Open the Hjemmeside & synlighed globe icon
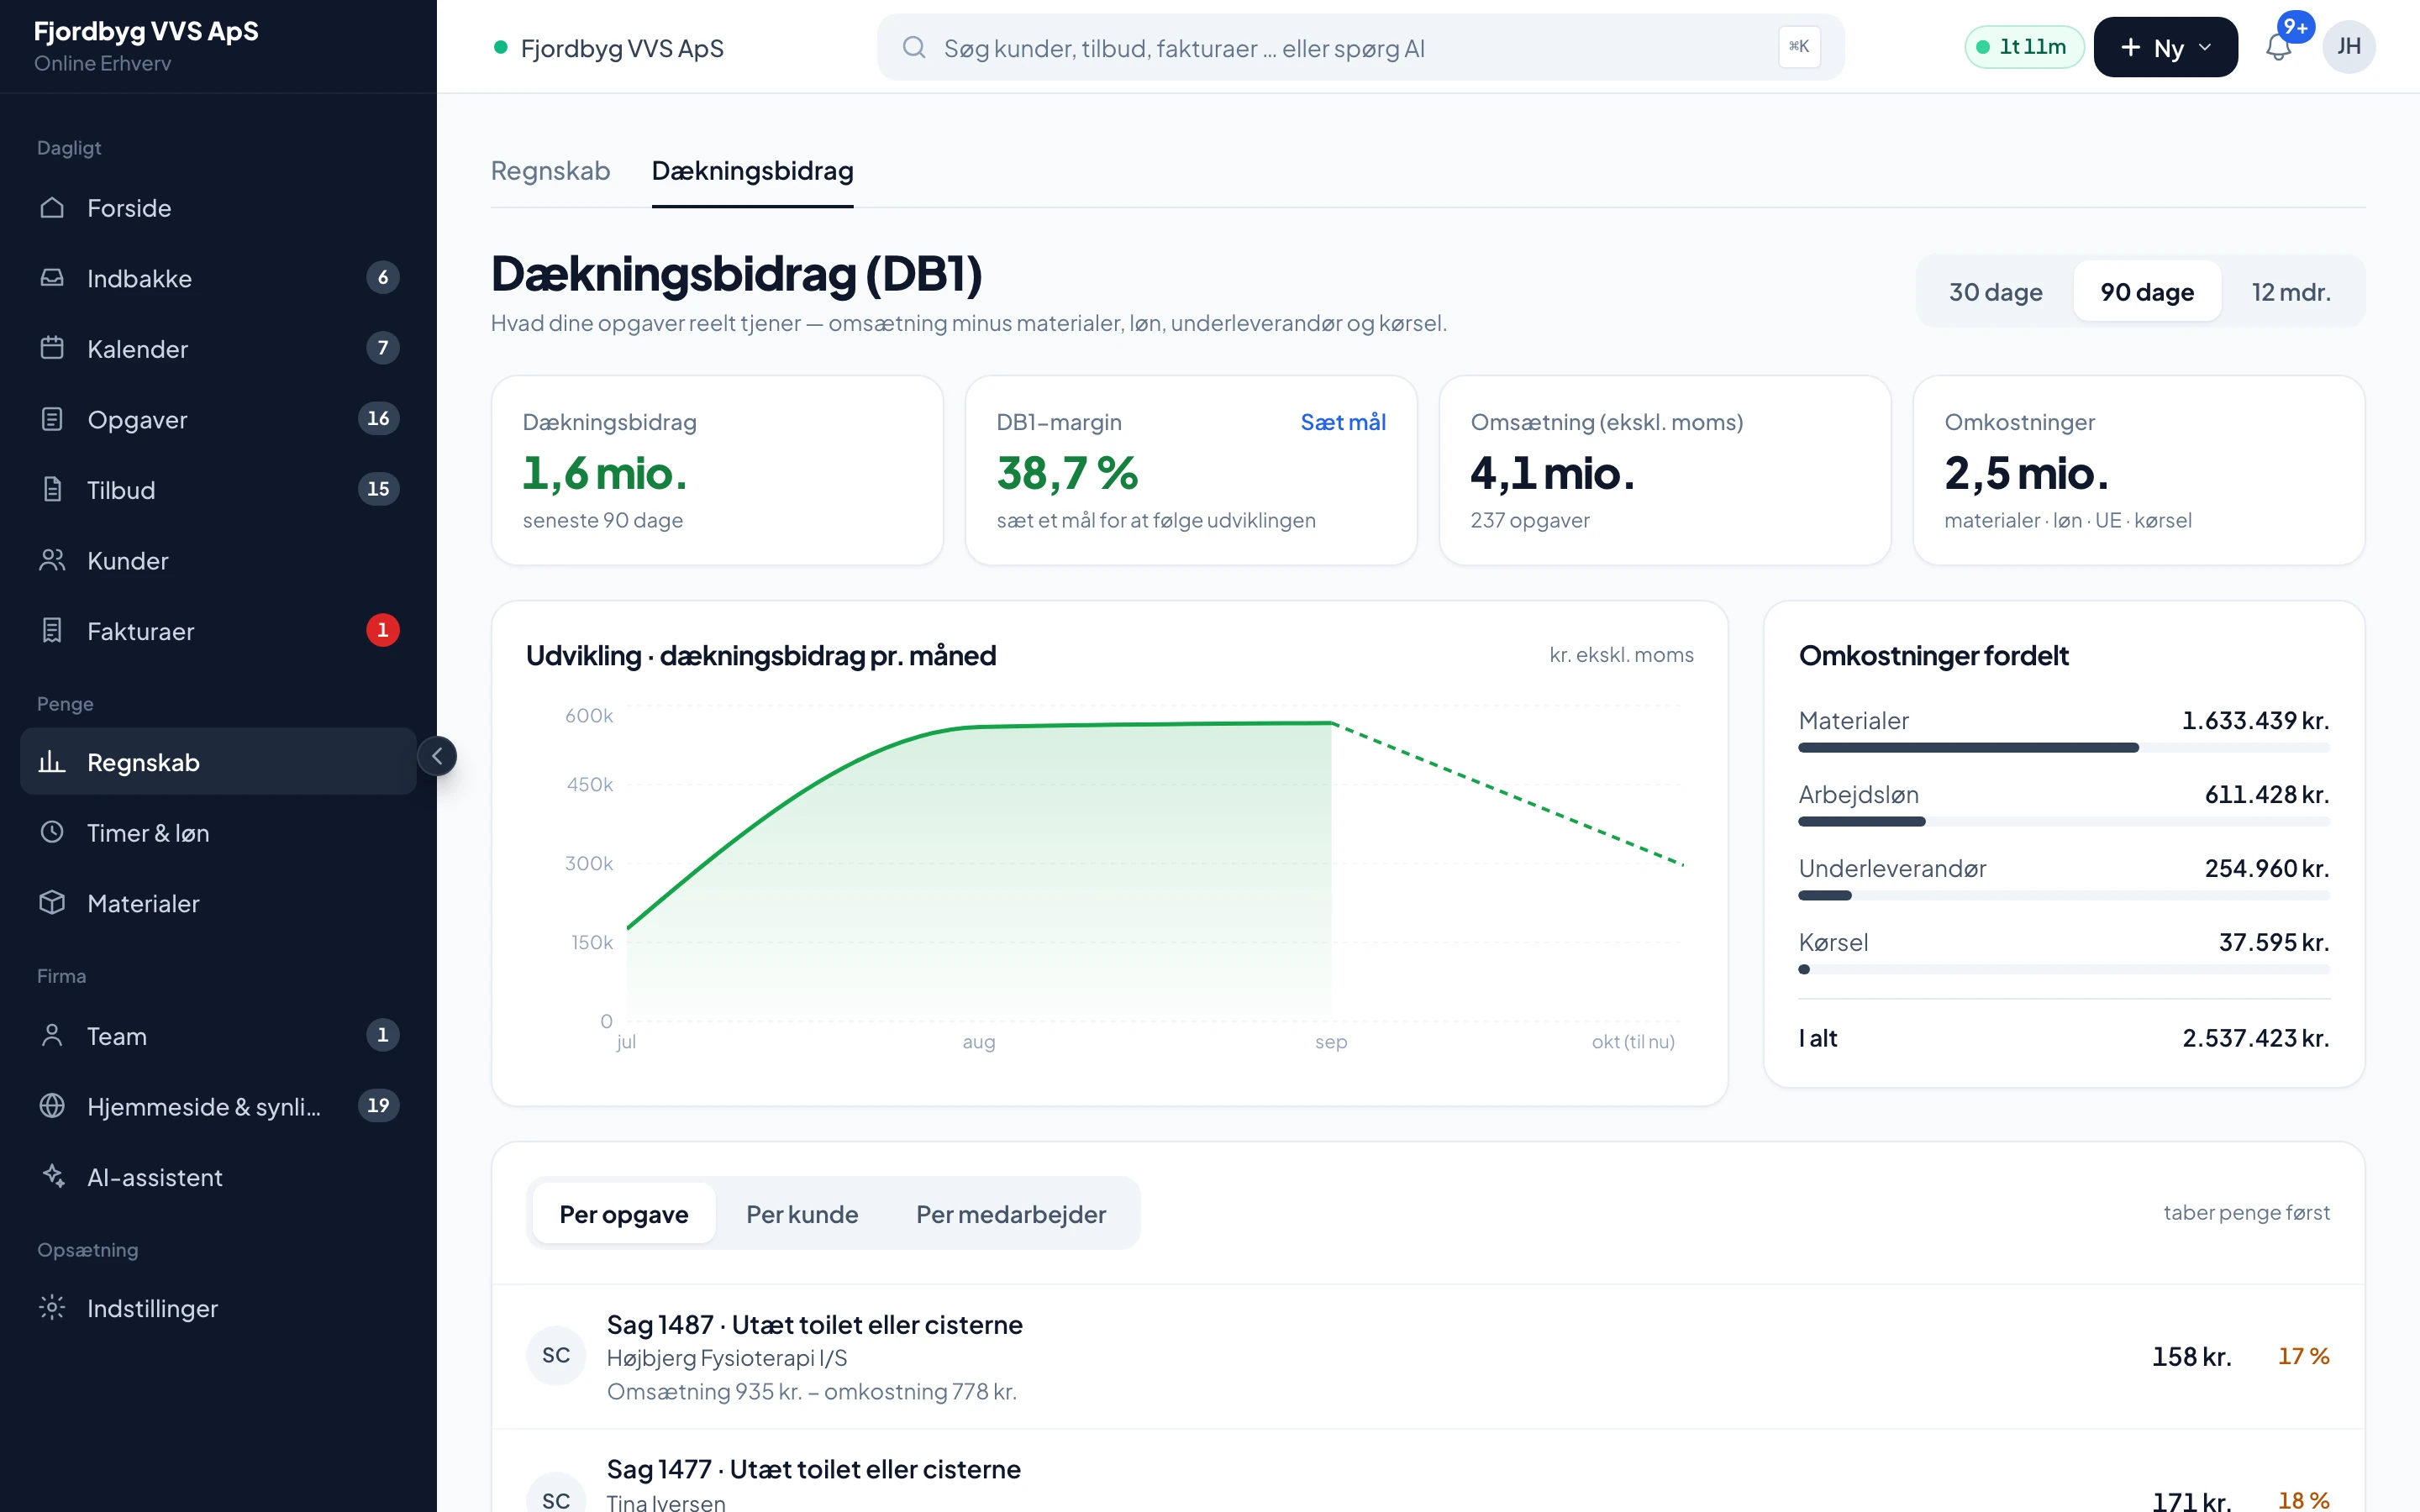This screenshot has height=1512, width=2420. pyautogui.click(x=52, y=1106)
